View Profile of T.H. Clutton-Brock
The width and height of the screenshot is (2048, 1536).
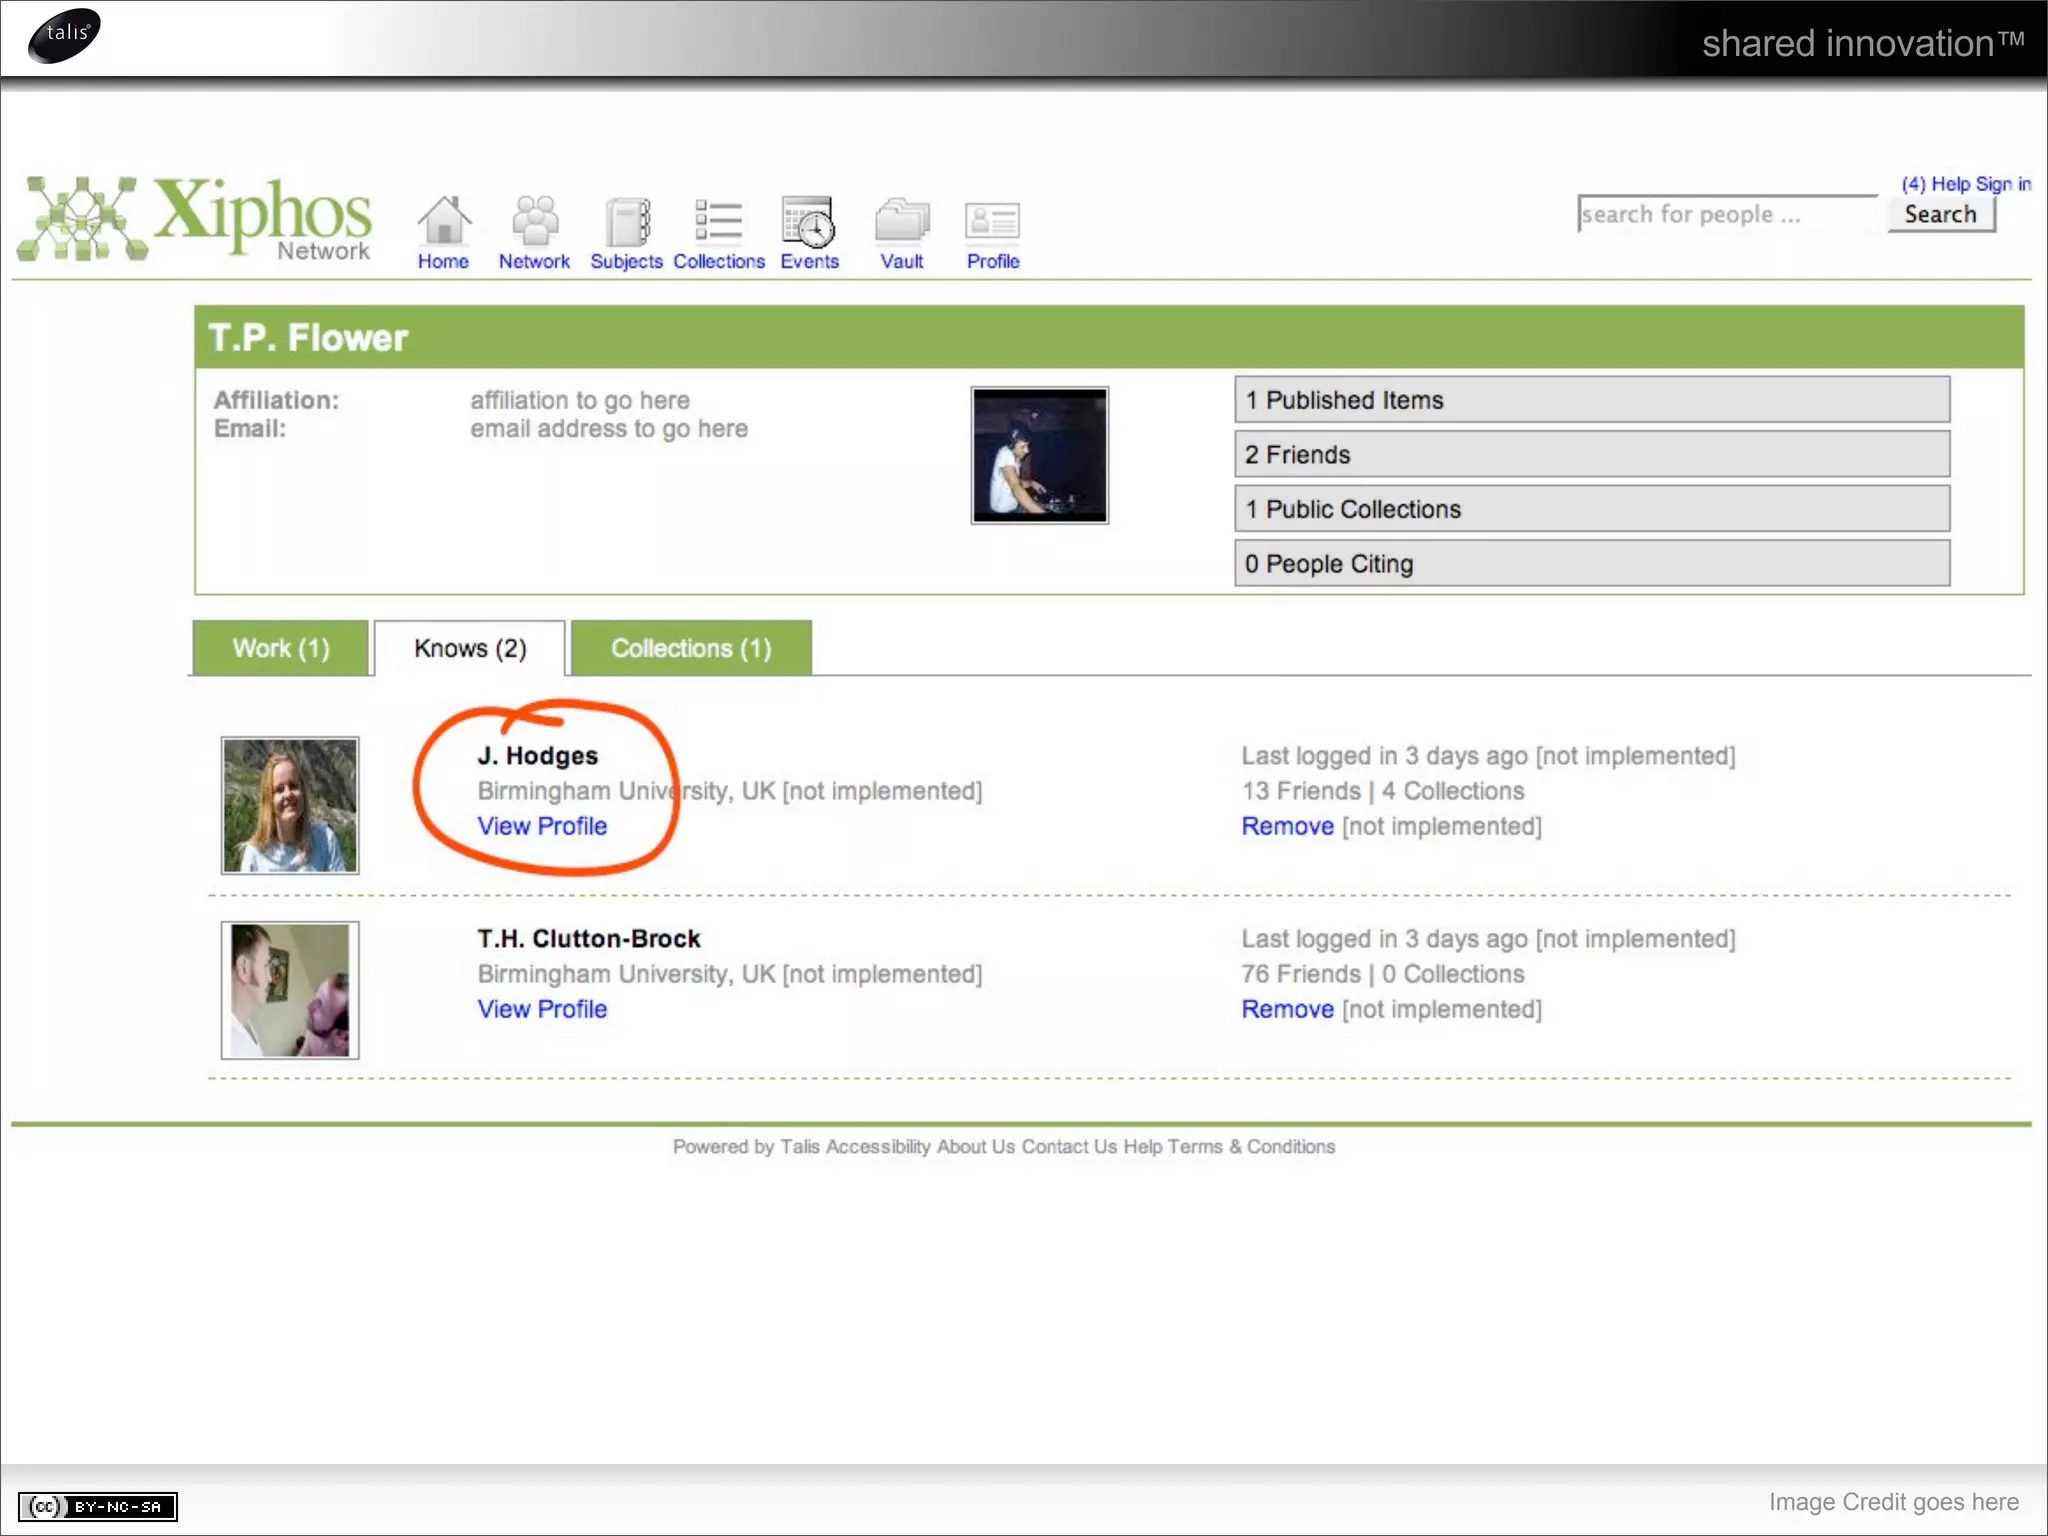coord(542,1009)
